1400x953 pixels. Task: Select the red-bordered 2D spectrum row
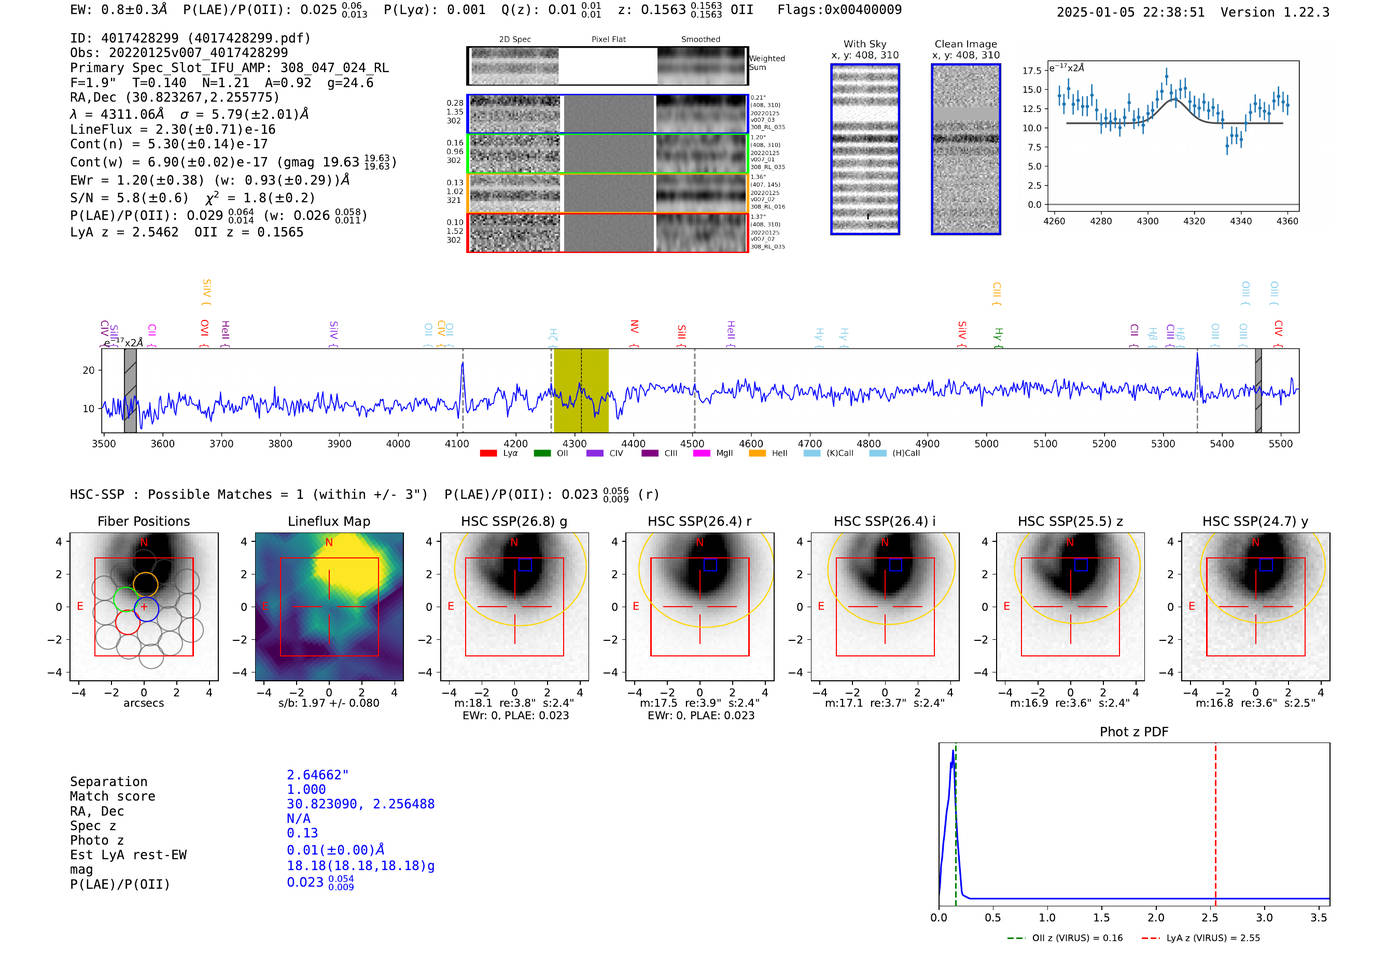pos(607,232)
